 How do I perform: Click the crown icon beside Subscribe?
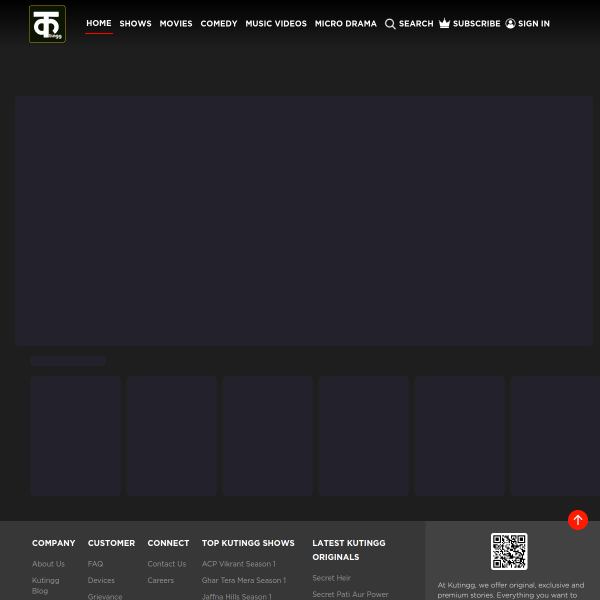point(444,24)
